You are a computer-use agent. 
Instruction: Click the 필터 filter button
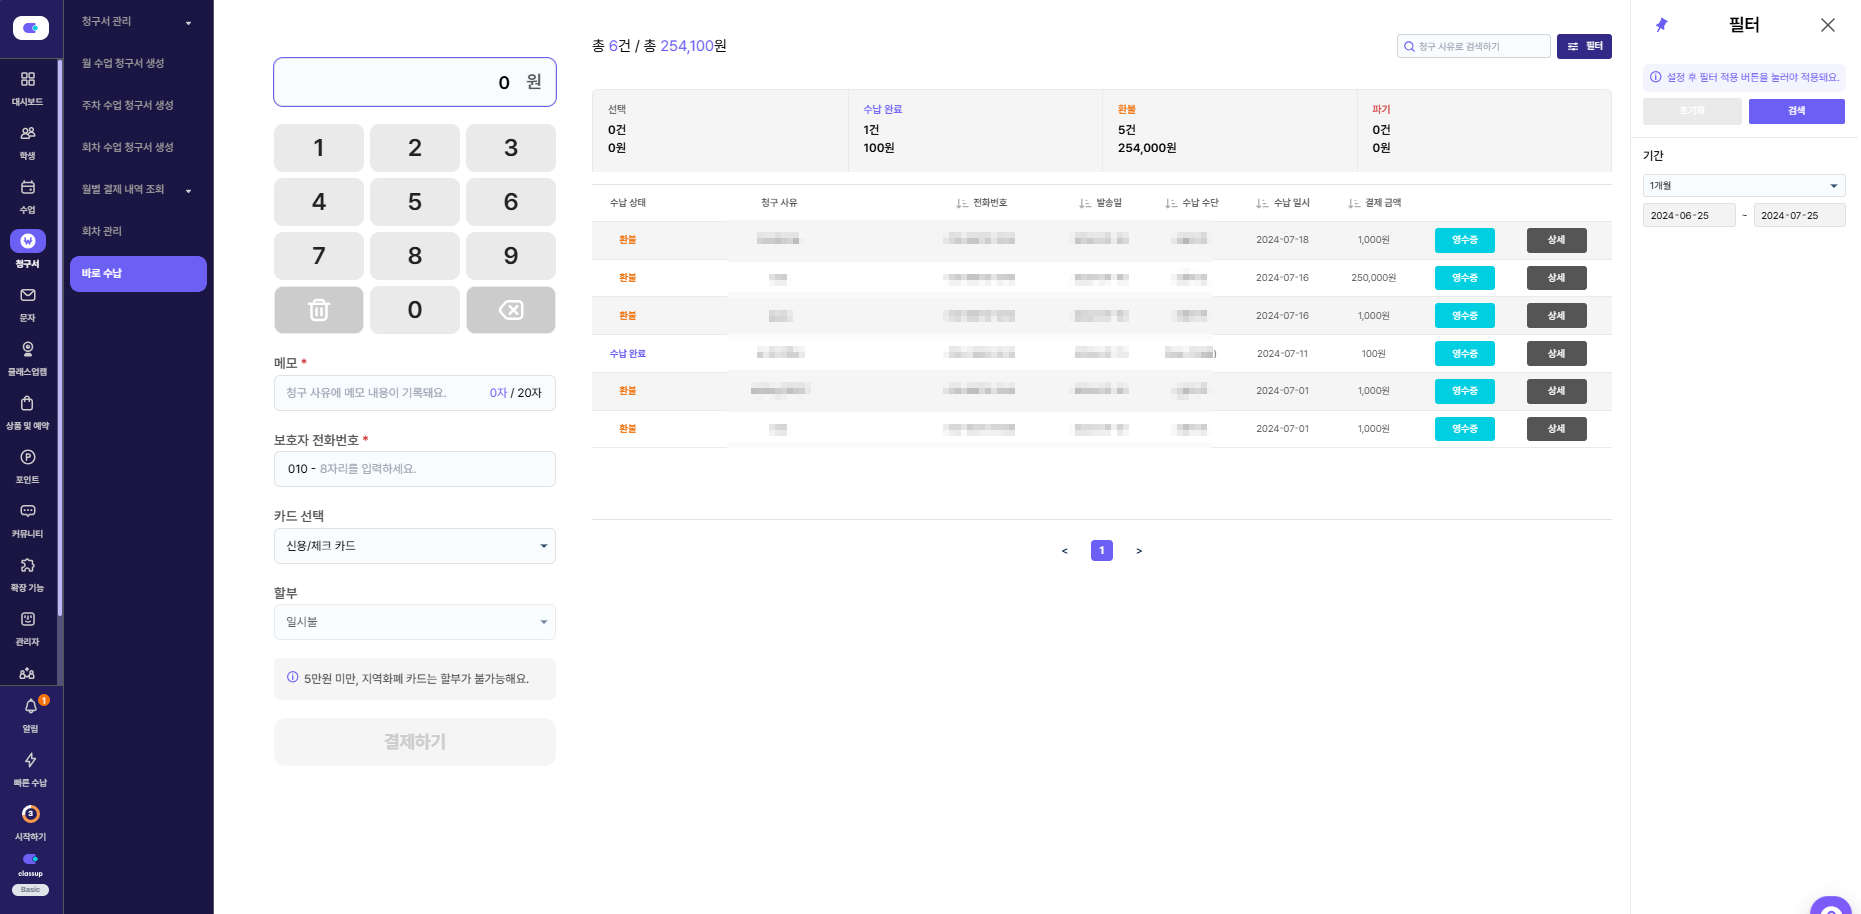pyautogui.click(x=1584, y=46)
